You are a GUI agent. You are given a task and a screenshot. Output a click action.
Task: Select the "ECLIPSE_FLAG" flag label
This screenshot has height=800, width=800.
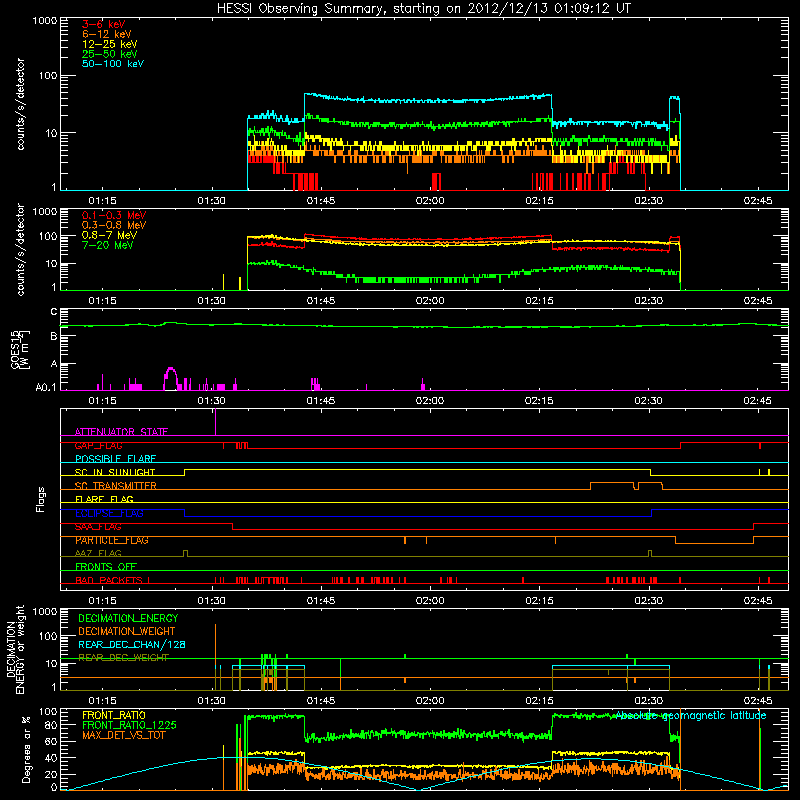click(x=109, y=513)
